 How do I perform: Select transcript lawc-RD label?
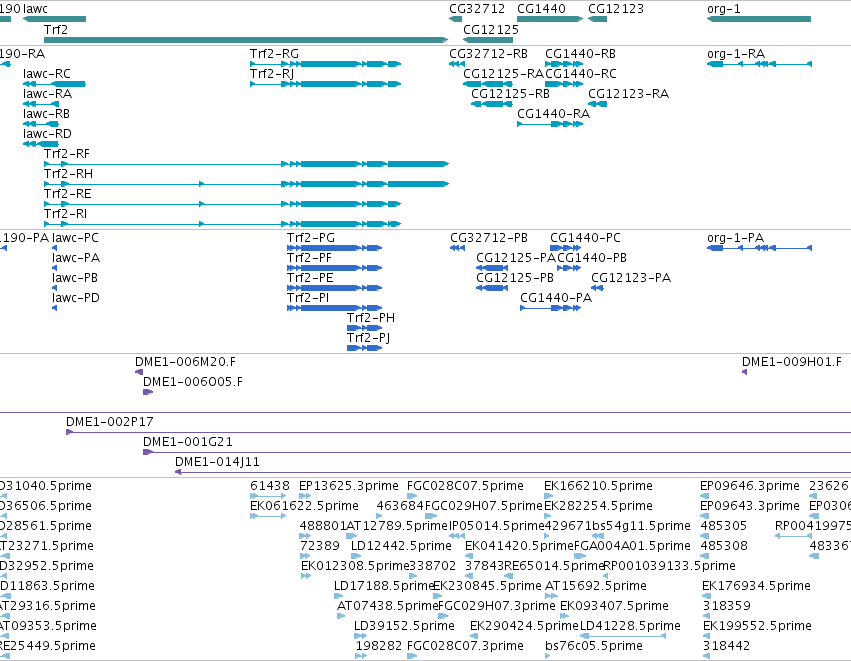(x=47, y=134)
